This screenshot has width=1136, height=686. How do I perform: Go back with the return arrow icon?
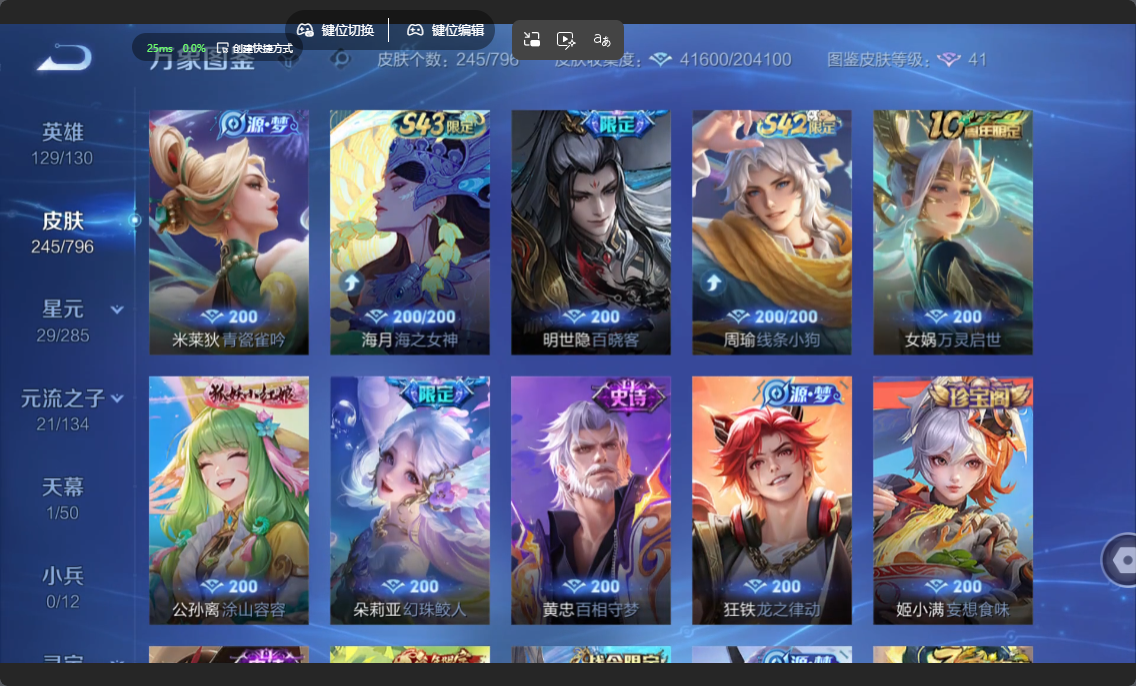(x=64, y=57)
